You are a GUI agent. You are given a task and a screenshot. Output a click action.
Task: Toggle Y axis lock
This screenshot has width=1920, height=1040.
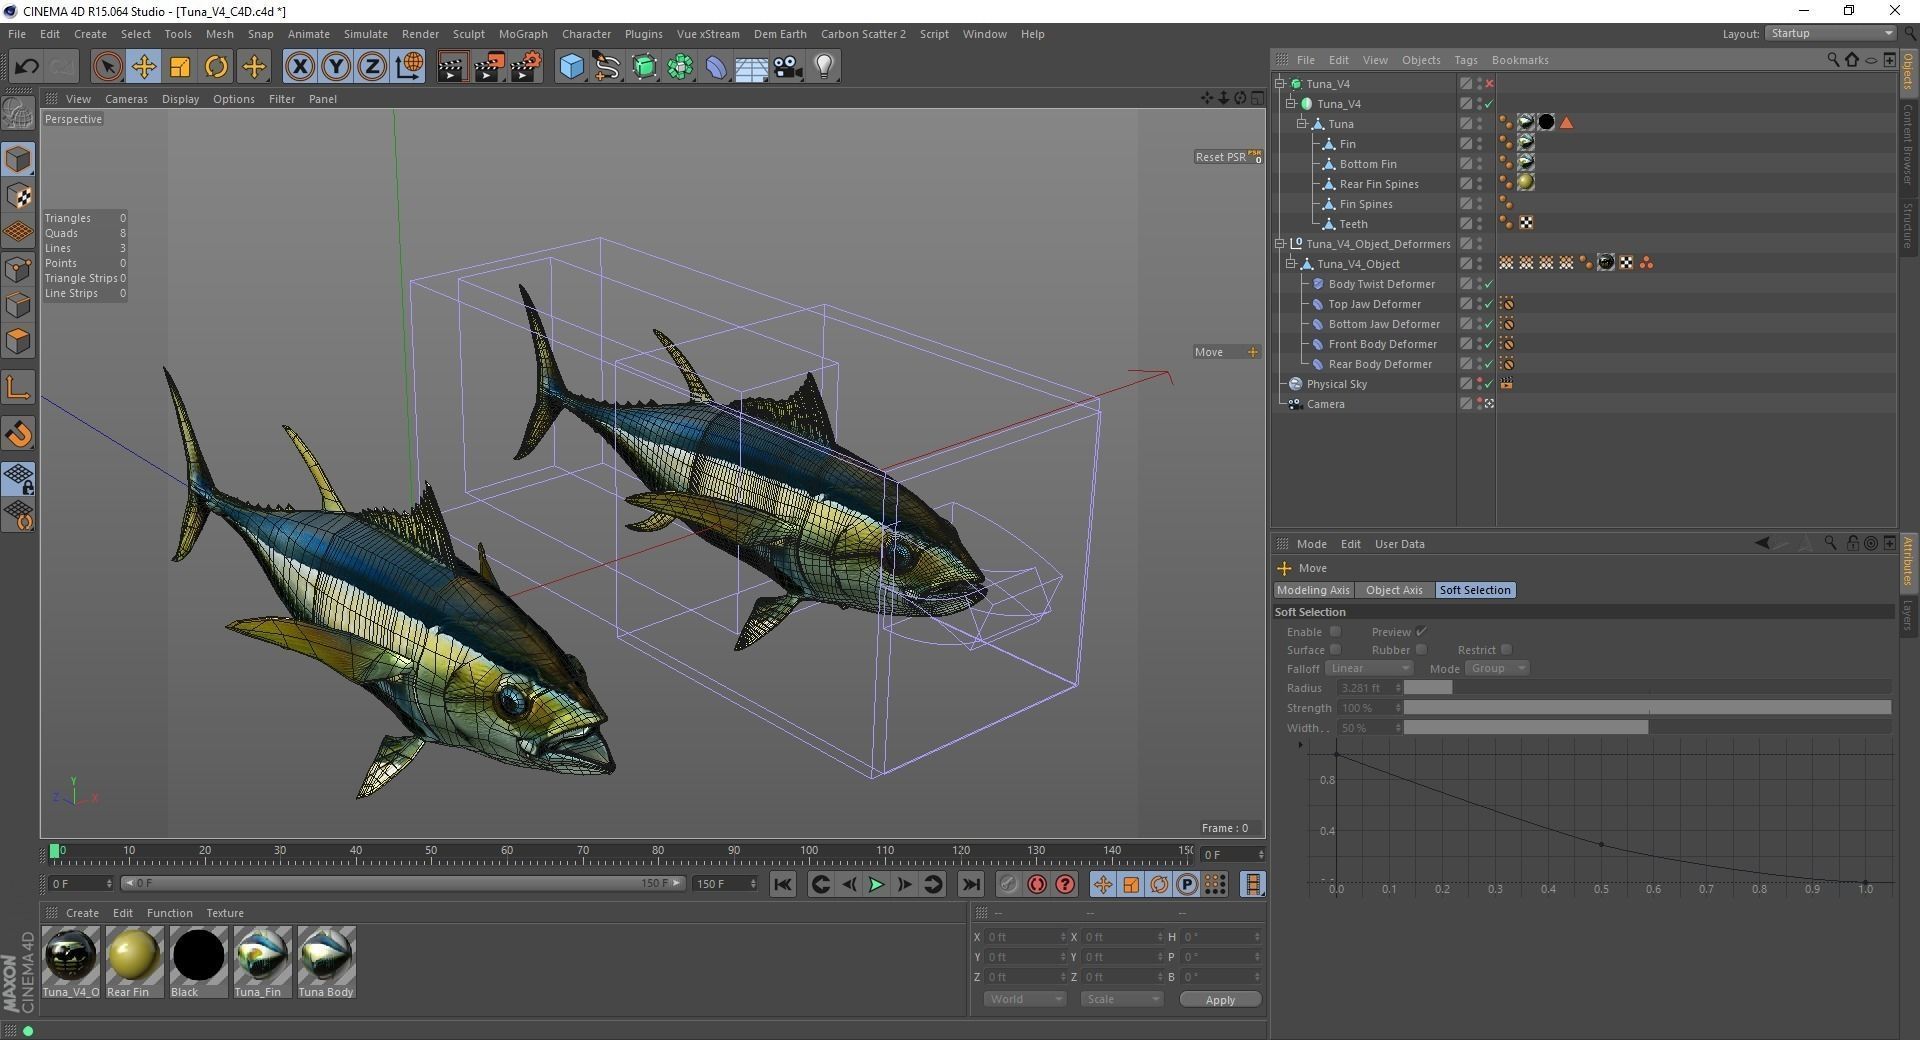(336, 67)
